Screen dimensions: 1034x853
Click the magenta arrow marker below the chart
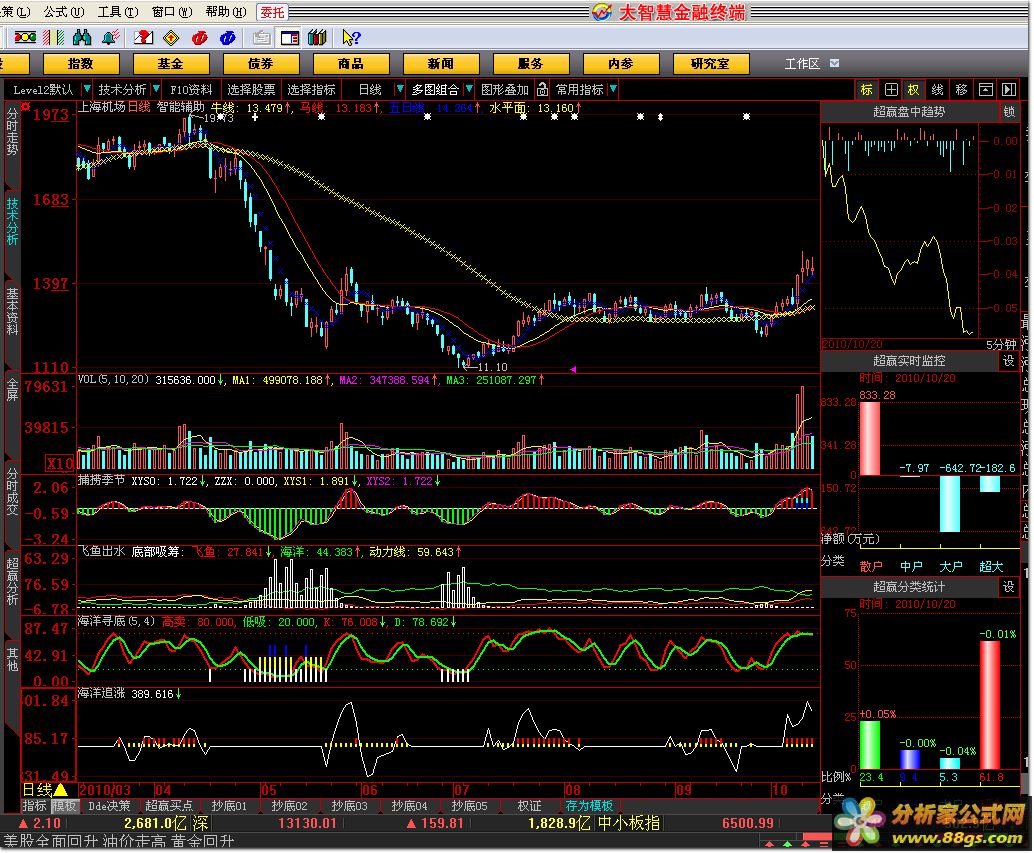[573, 369]
